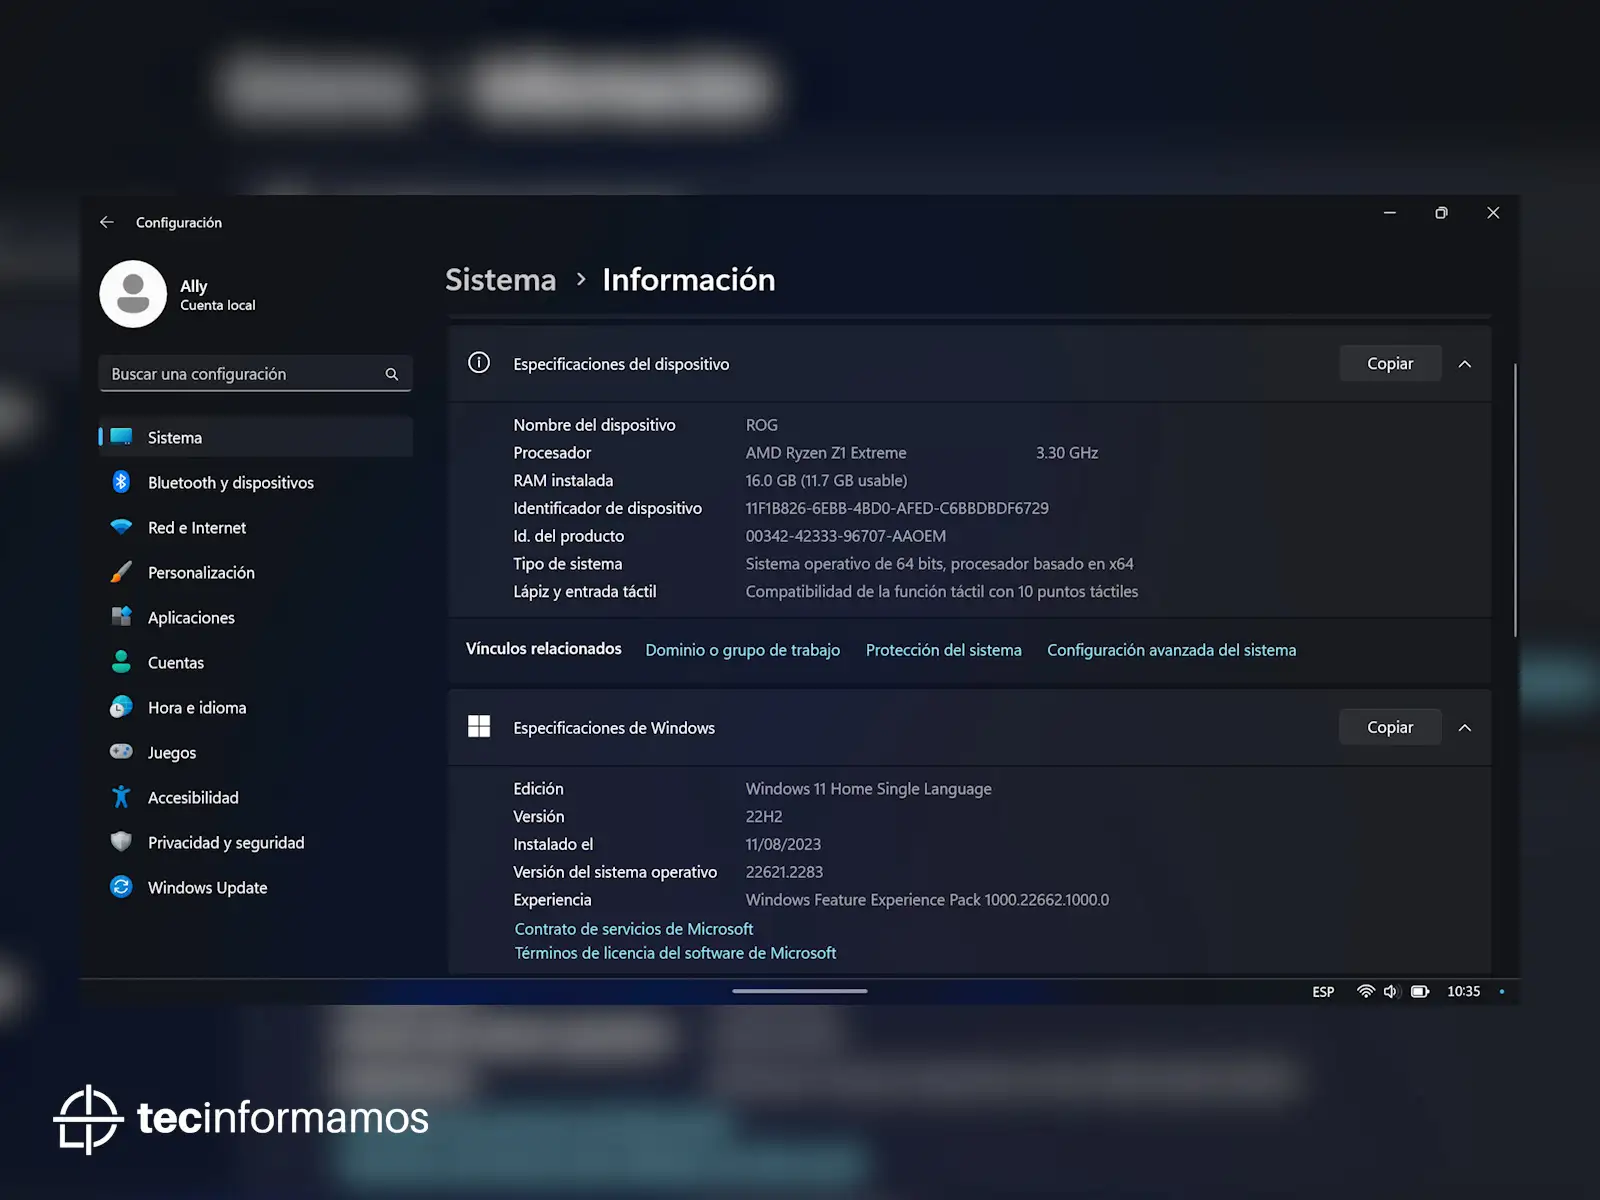Collapse Especificaciones del dispositivo section
Viewport: 1600px width, 1200px height.
tap(1465, 364)
